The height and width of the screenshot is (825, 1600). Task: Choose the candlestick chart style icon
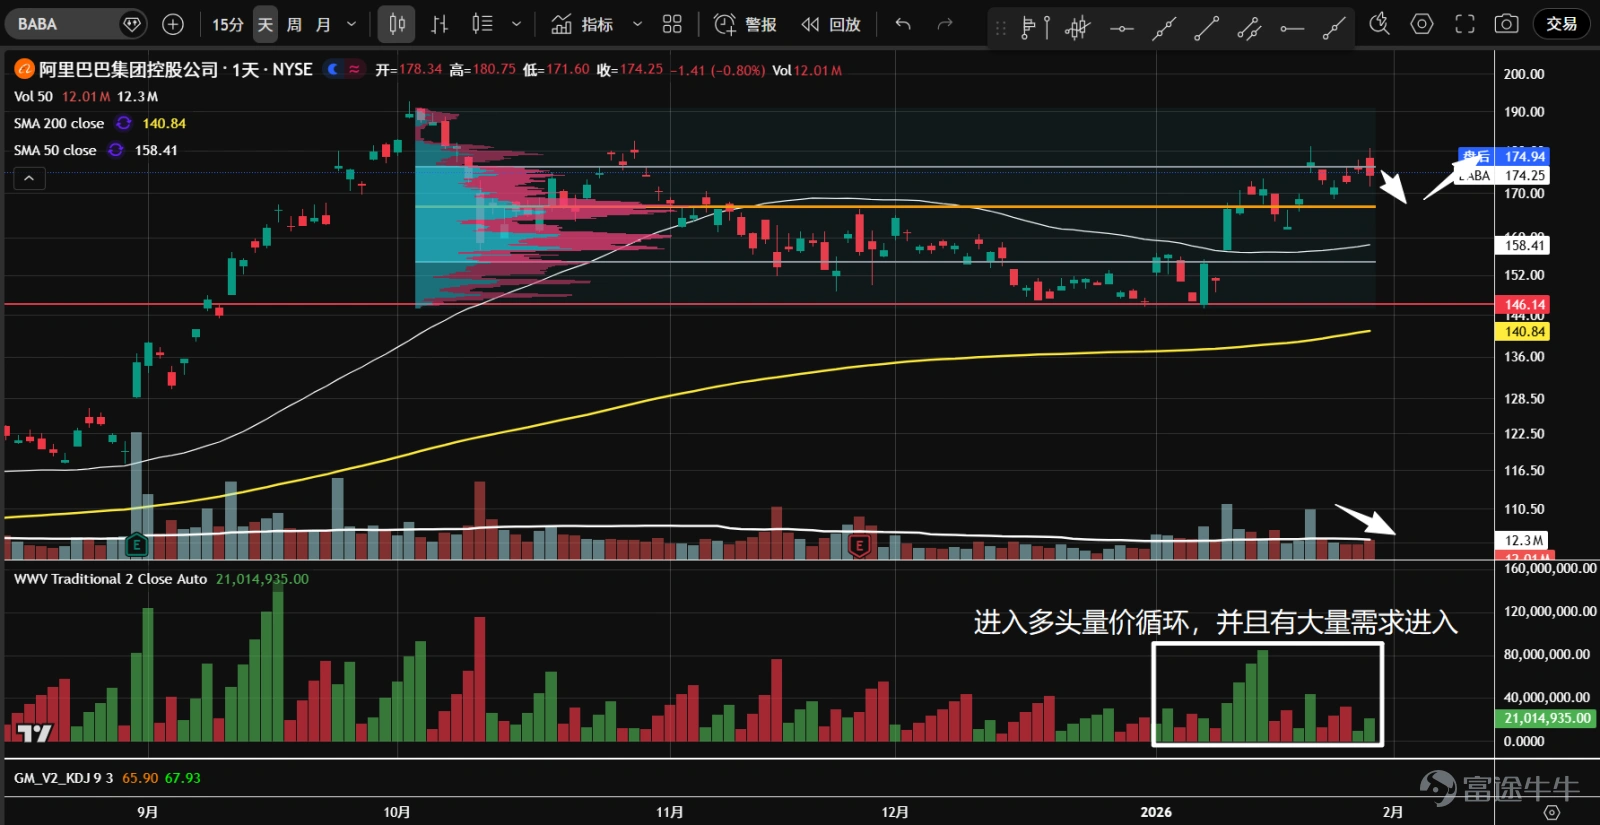[397, 24]
